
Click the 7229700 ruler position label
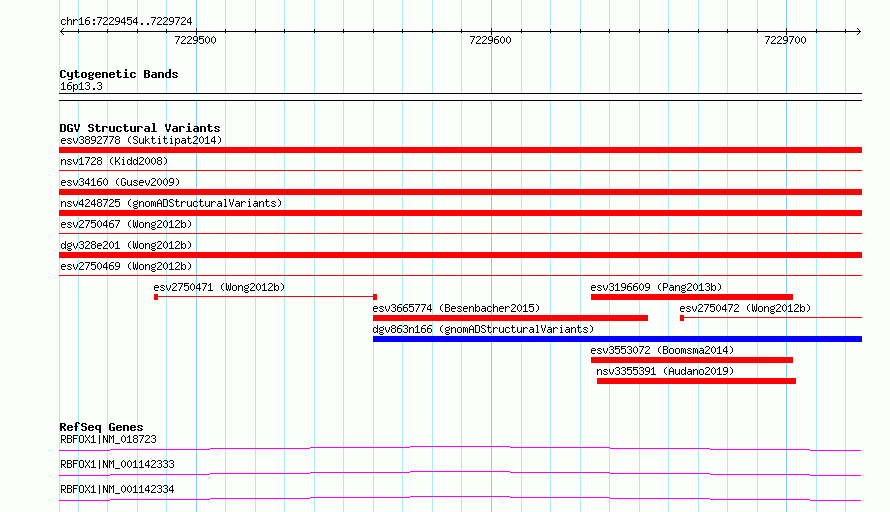pos(785,40)
